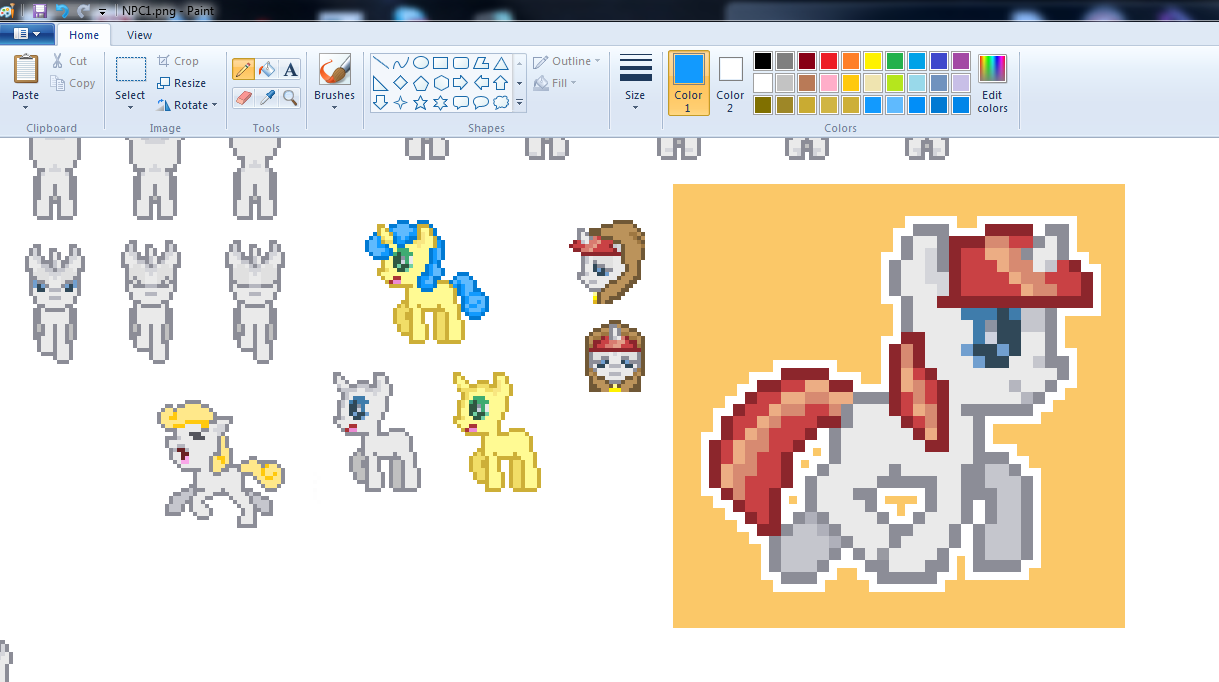Viewport: 1219px width, 682px height.
Task: Select the Text tool
Action: click(290, 69)
